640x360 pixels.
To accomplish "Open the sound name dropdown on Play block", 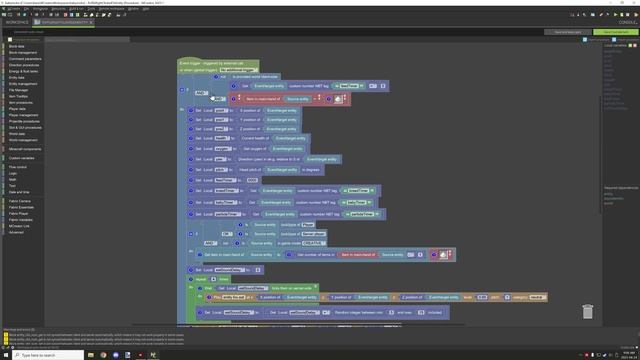I will (x=233, y=297).
